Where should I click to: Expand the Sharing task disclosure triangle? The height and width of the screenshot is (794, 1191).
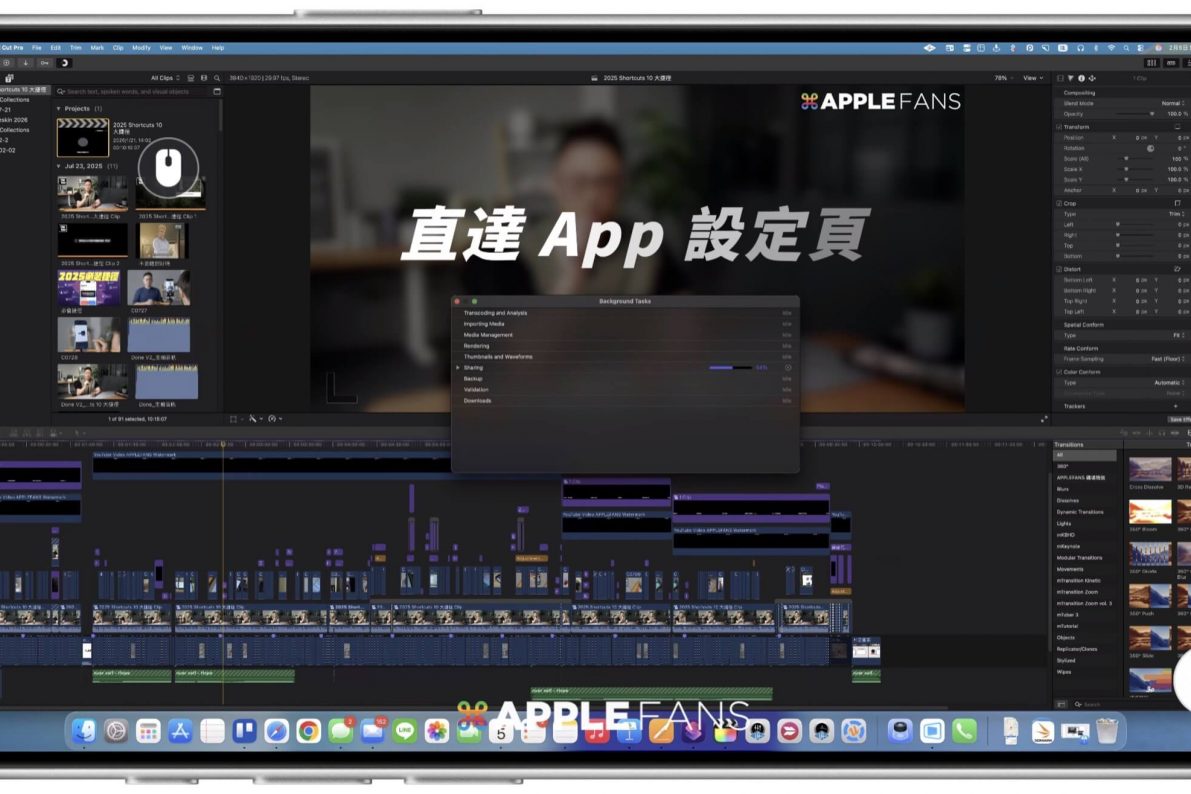458,368
